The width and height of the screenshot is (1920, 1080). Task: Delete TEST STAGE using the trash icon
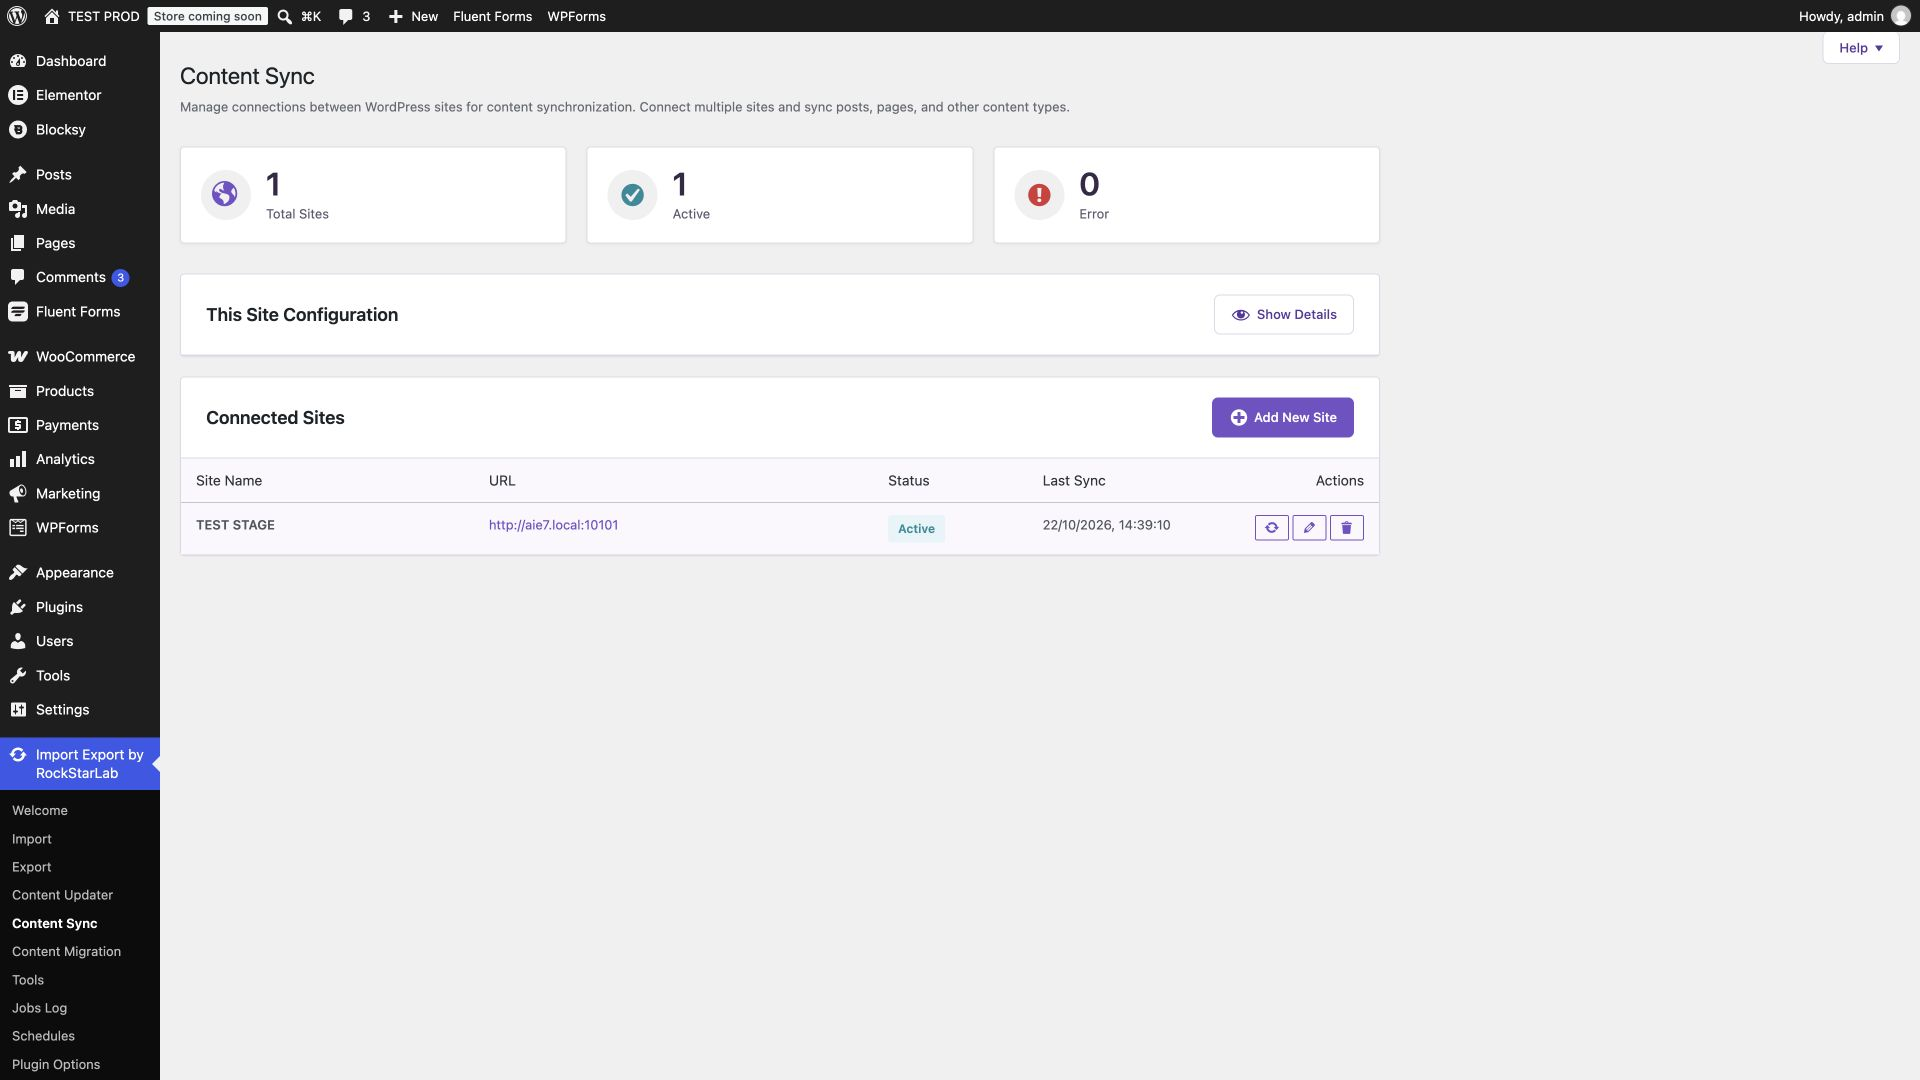[x=1346, y=527]
